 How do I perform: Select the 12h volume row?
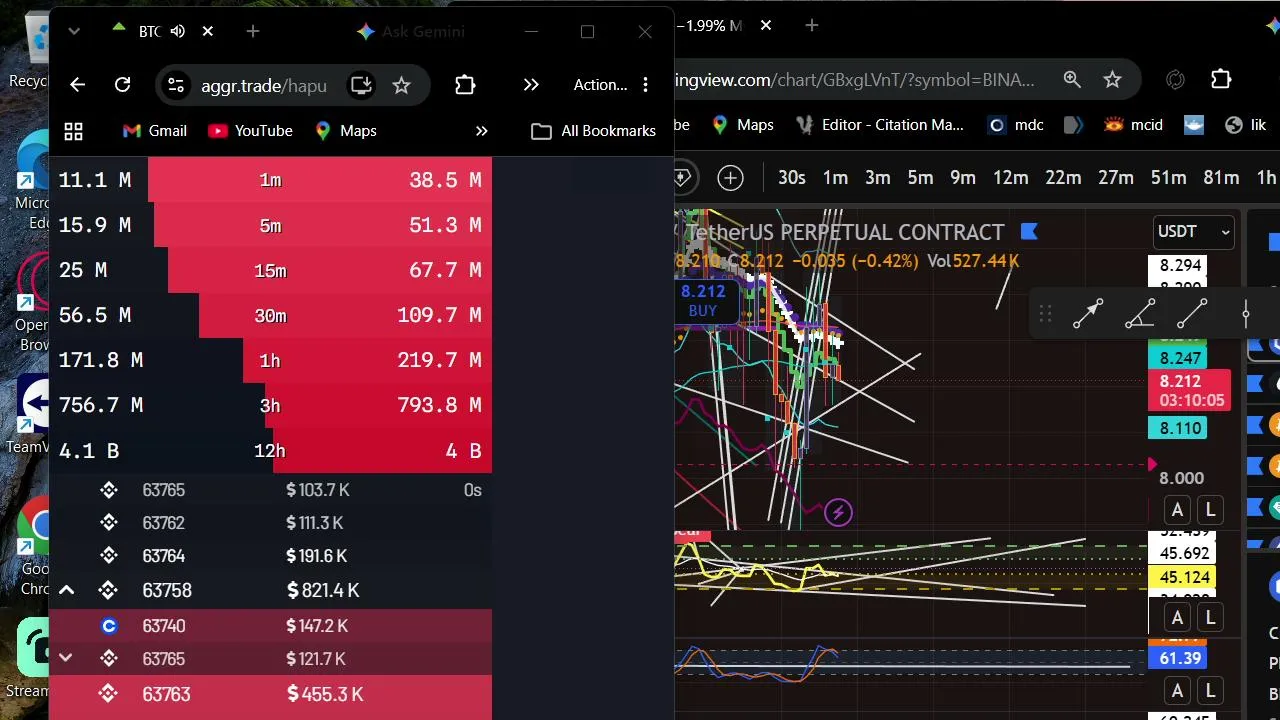click(270, 450)
